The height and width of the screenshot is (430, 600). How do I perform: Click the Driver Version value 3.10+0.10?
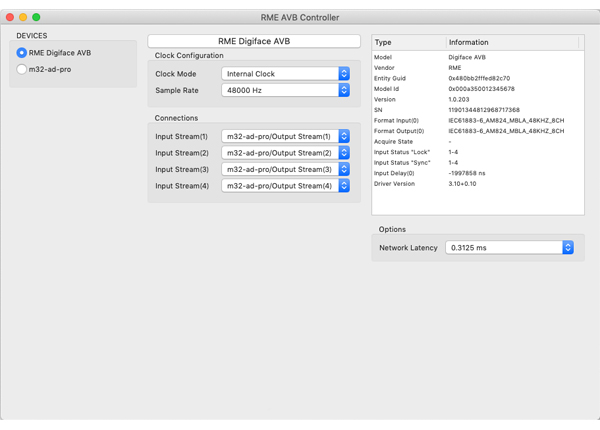[x=462, y=184]
